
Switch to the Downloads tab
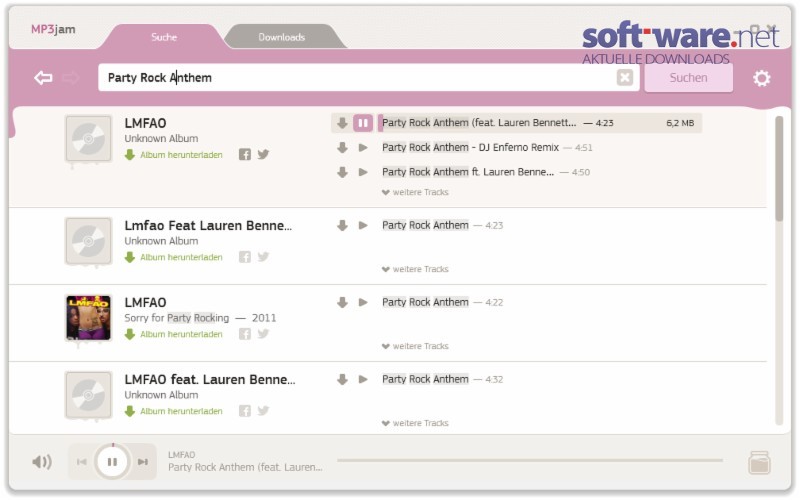(x=282, y=37)
